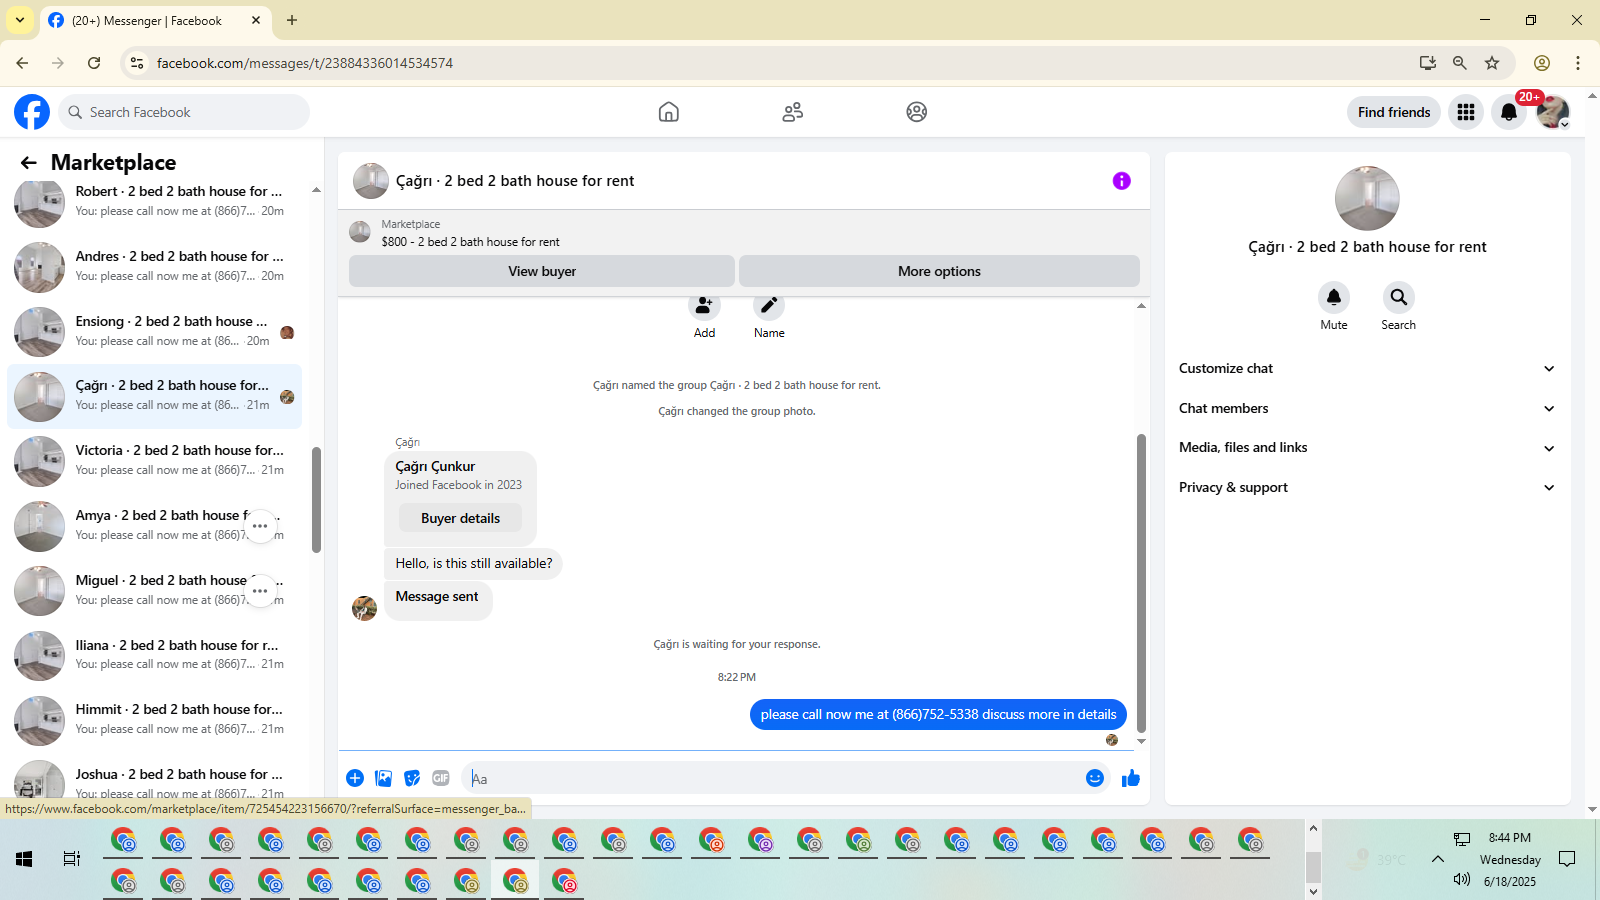Open a new browser tab
Viewport: 1600px width, 900px height.
point(292,20)
